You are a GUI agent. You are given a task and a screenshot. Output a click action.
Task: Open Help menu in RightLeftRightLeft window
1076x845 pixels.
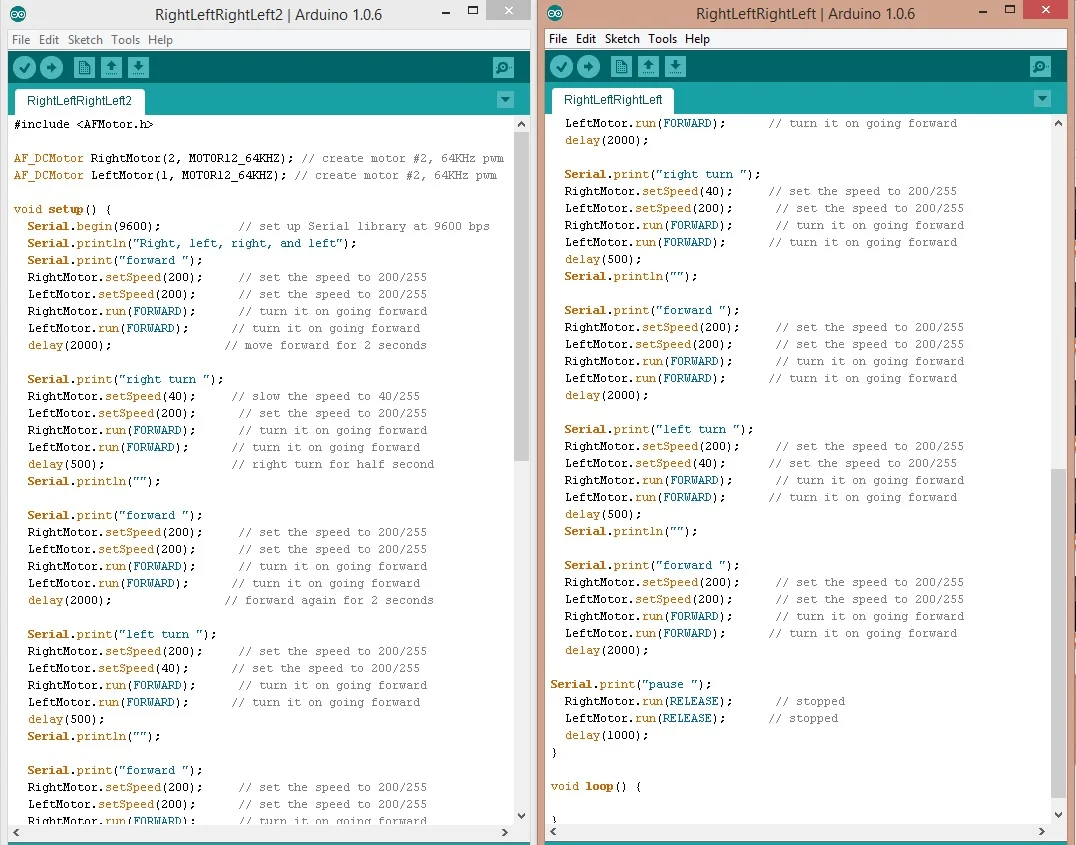coord(697,39)
